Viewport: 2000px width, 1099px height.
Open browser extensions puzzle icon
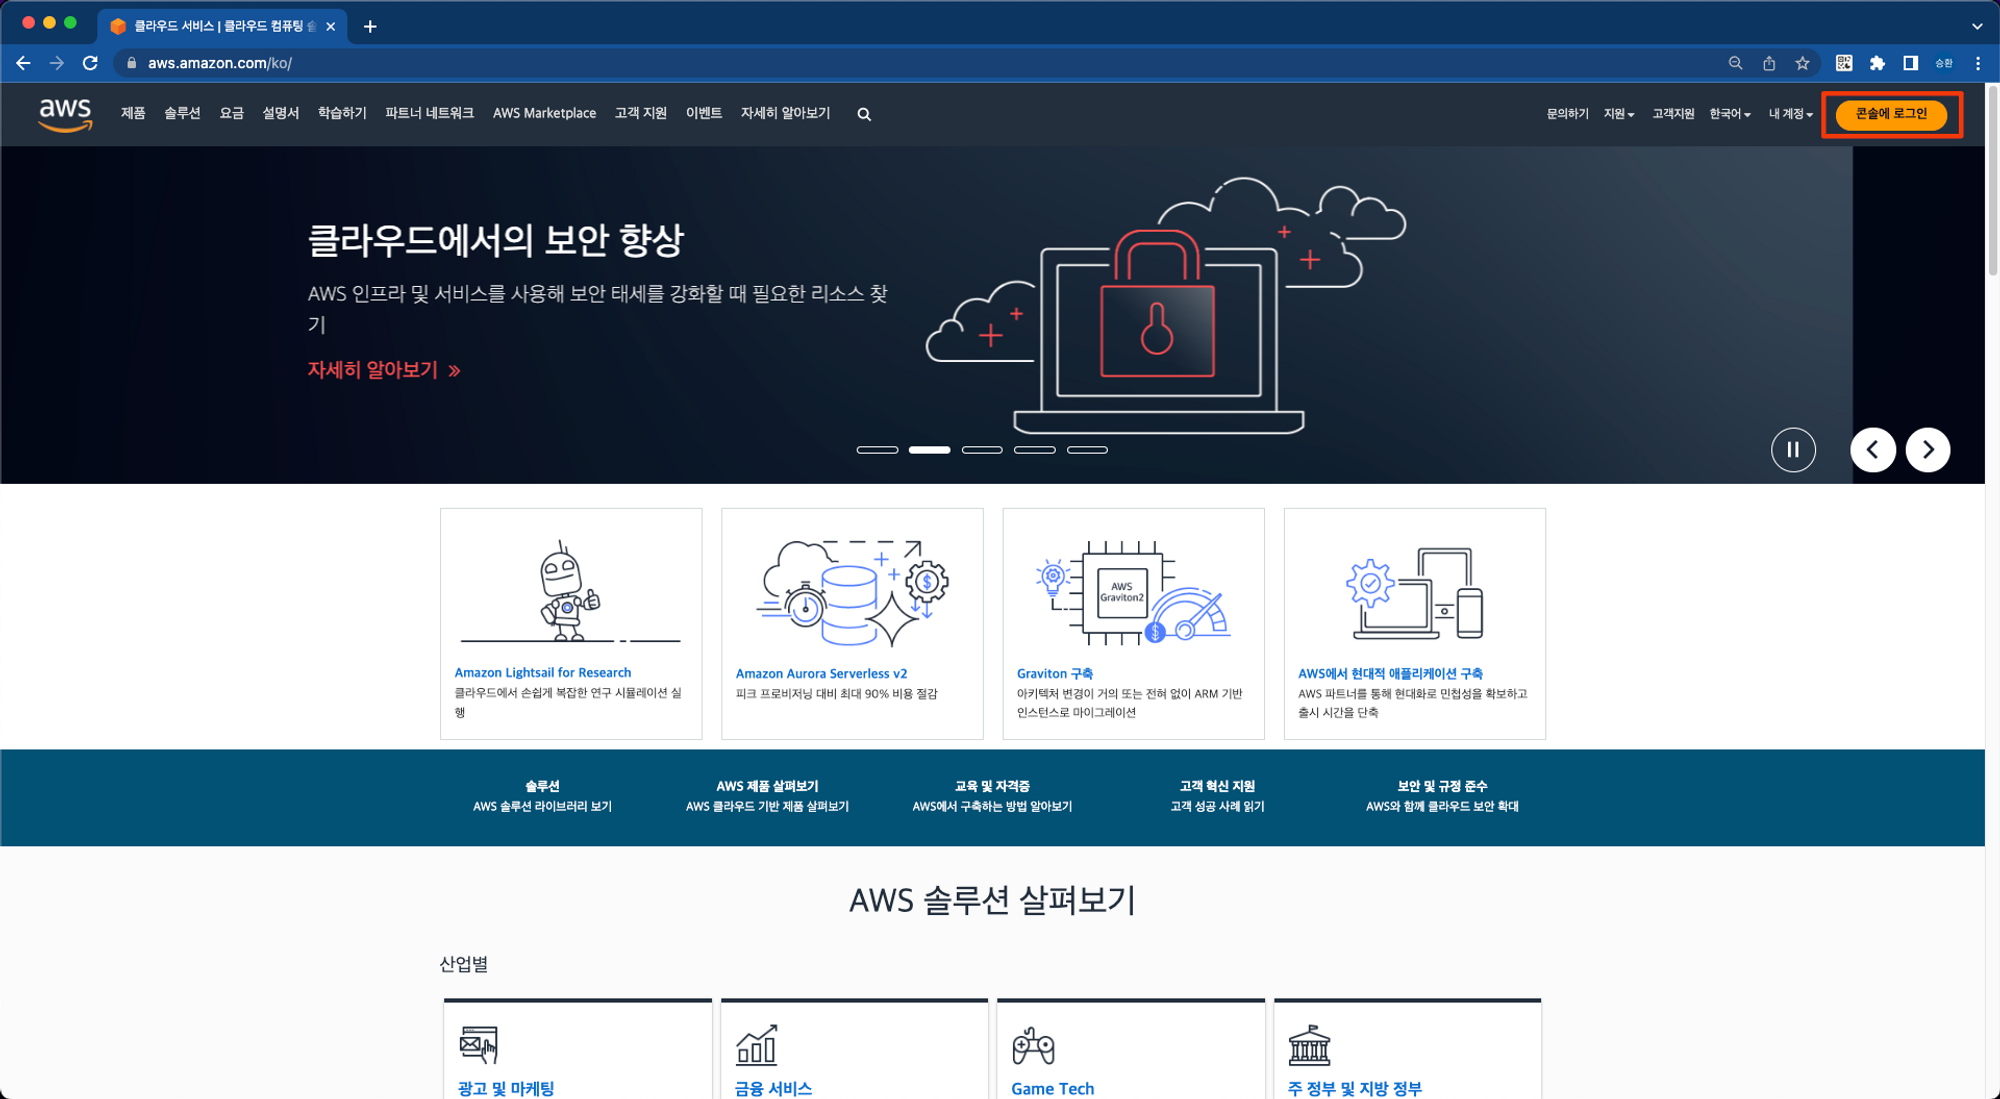1877,63
